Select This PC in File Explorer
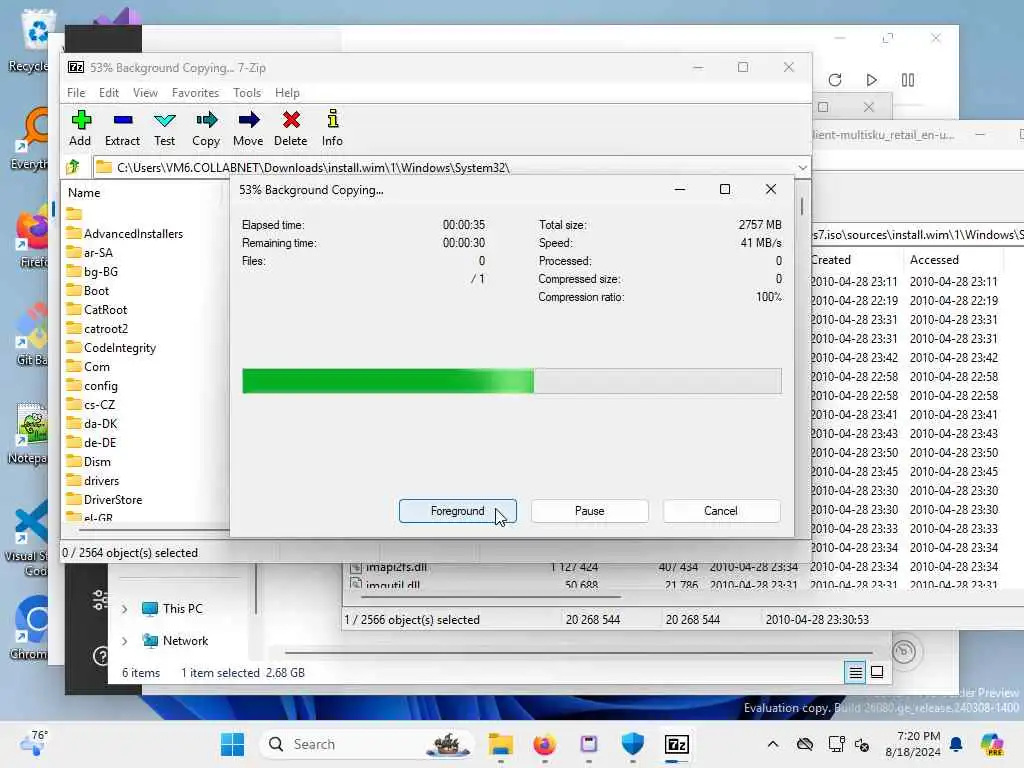This screenshot has height=768, width=1024. [x=173, y=609]
